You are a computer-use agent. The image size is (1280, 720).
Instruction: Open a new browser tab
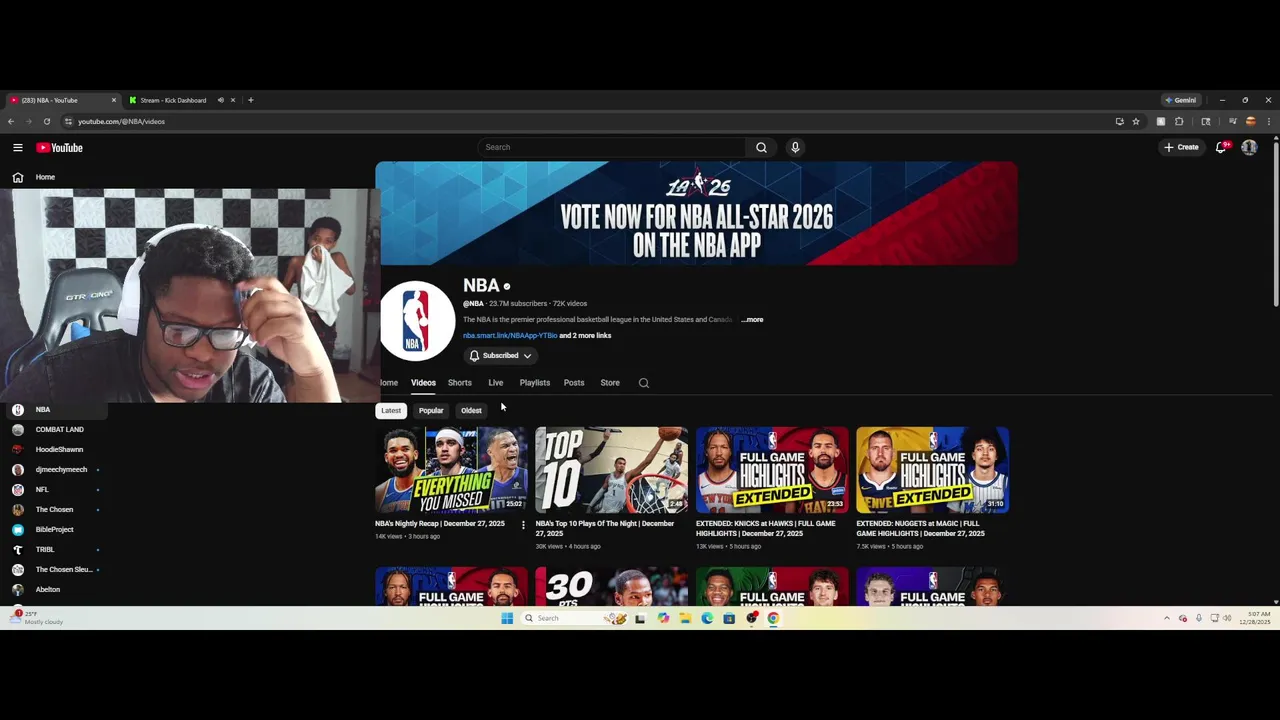[250, 100]
